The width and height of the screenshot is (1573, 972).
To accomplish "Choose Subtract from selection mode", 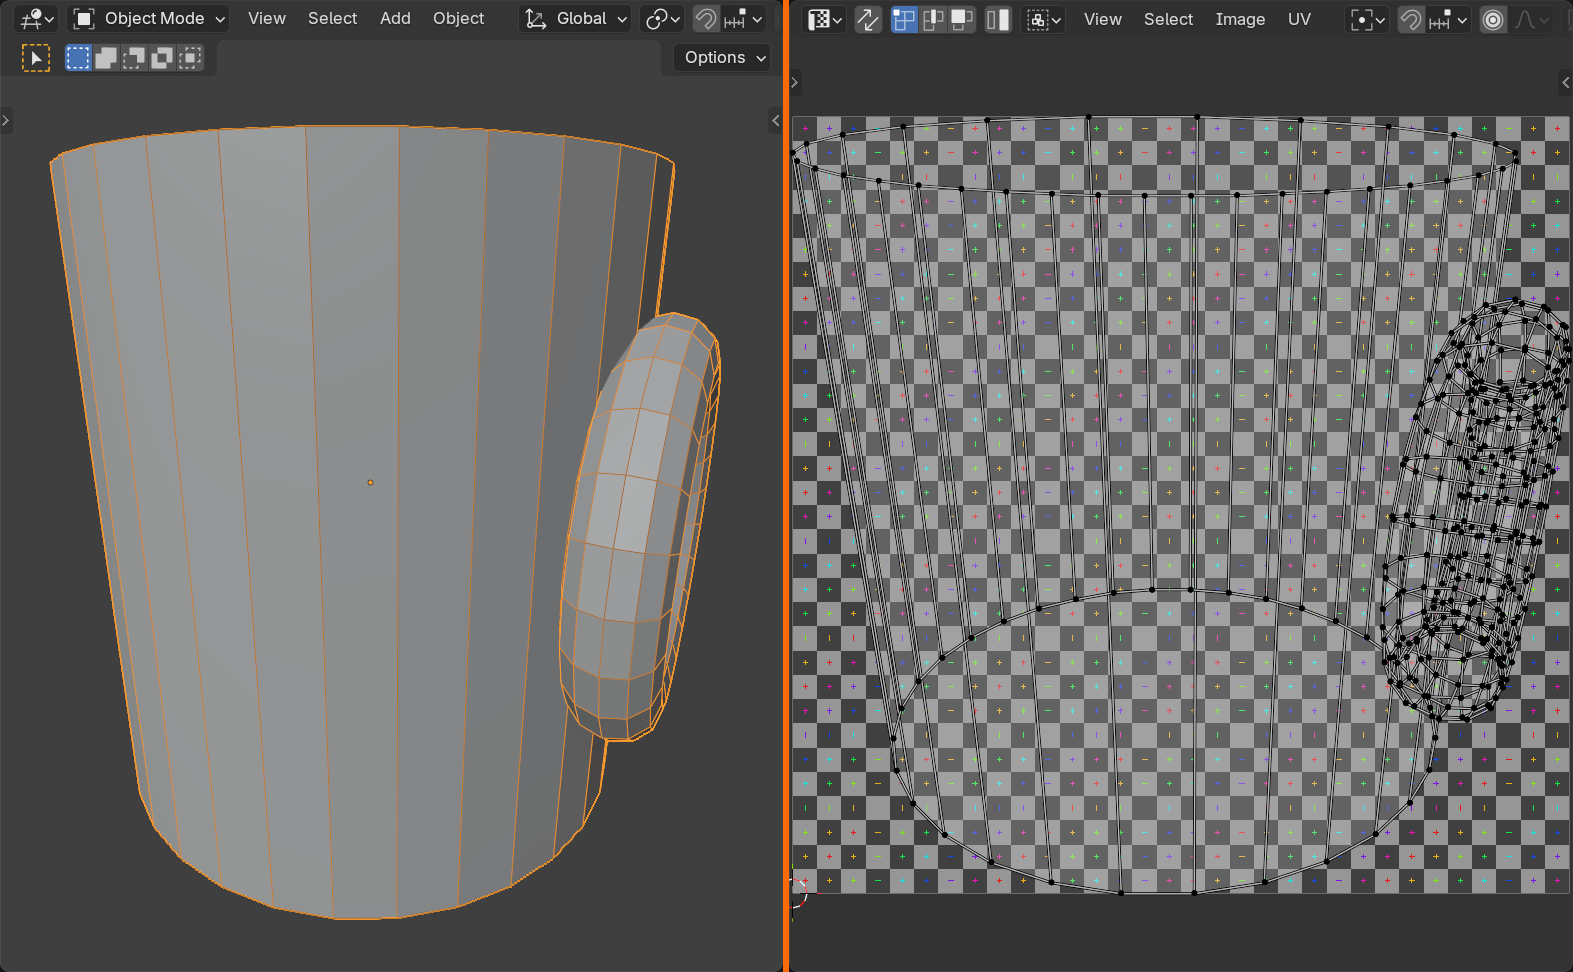I will [x=134, y=58].
